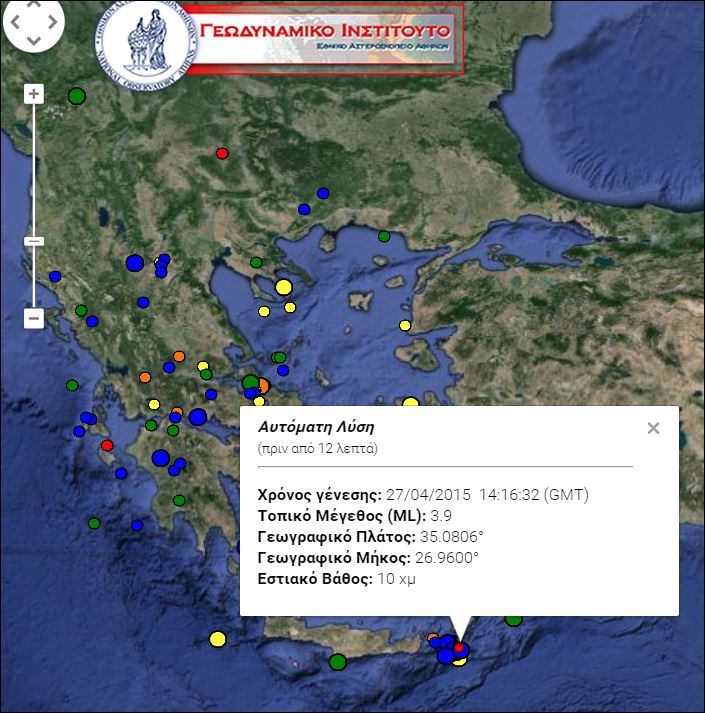Zoom in with the plus button
This screenshot has height=713, width=705.
coord(34,94)
